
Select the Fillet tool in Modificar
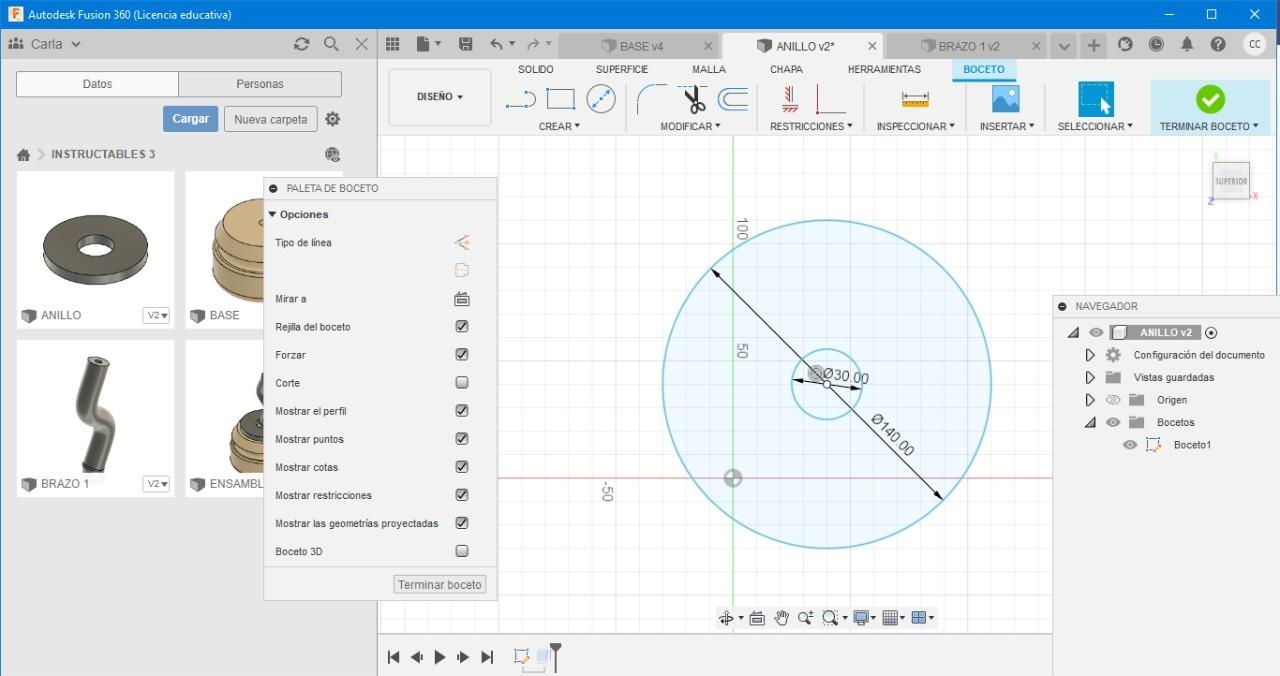(x=651, y=99)
